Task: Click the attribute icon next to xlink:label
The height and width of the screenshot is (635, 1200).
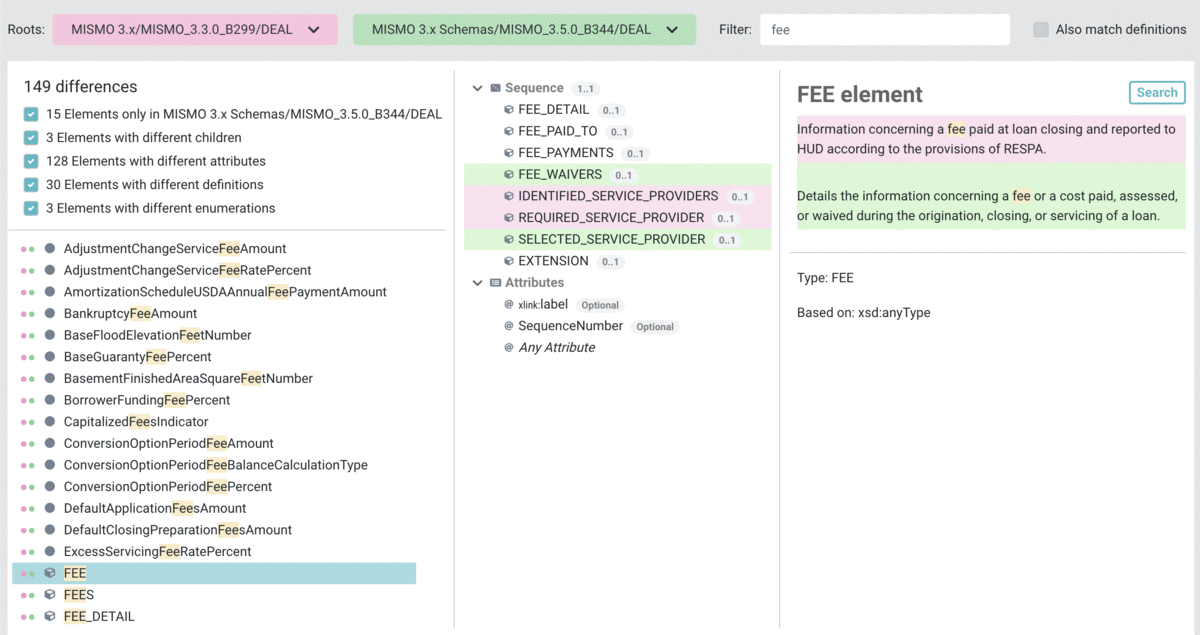Action: 509,304
